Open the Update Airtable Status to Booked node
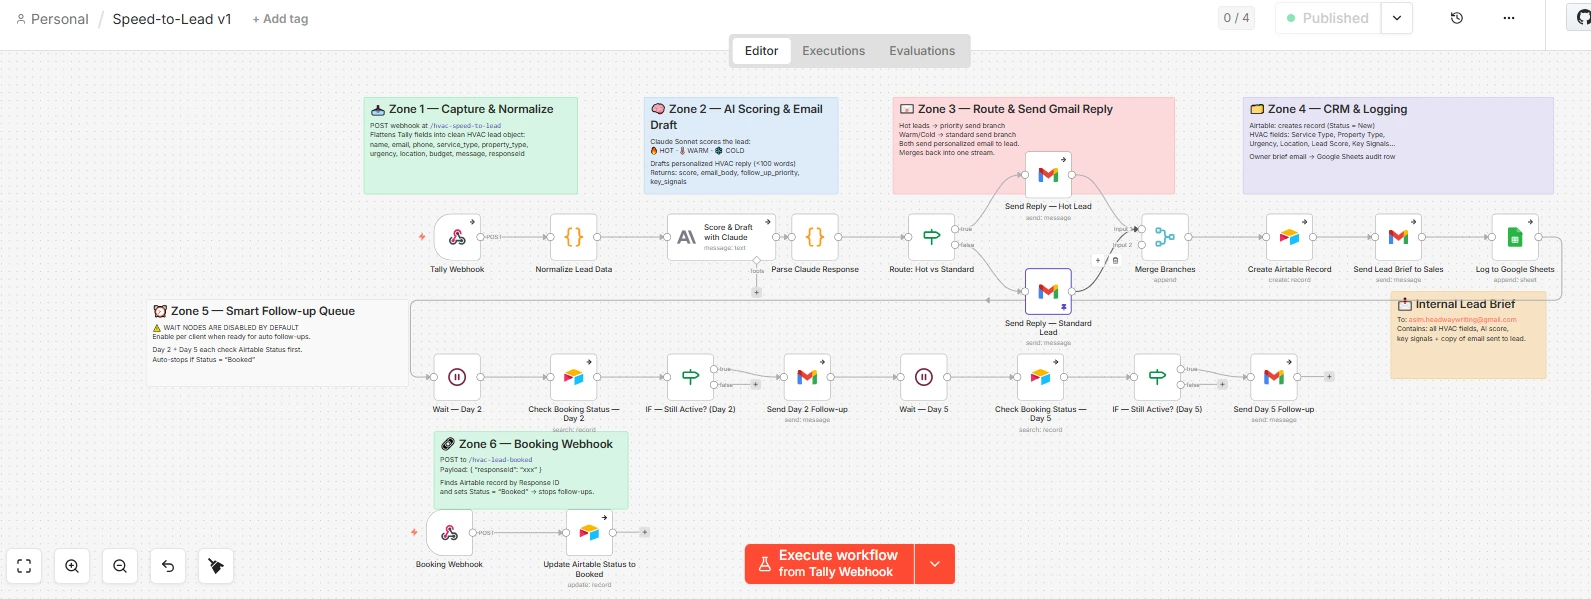1591x599 pixels. (589, 532)
